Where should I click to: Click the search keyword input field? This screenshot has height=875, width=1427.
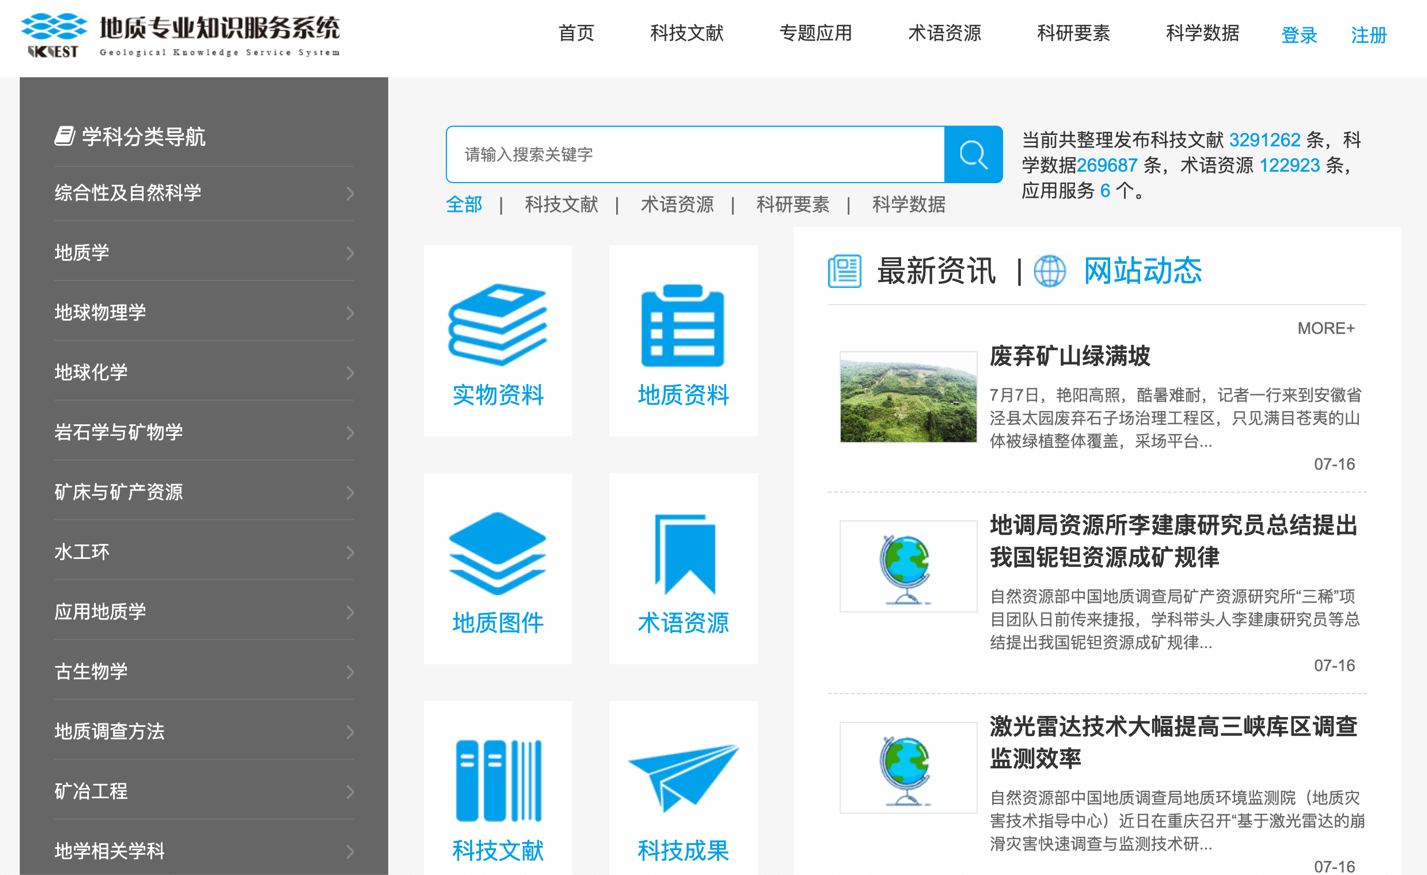pyautogui.click(x=695, y=154)
